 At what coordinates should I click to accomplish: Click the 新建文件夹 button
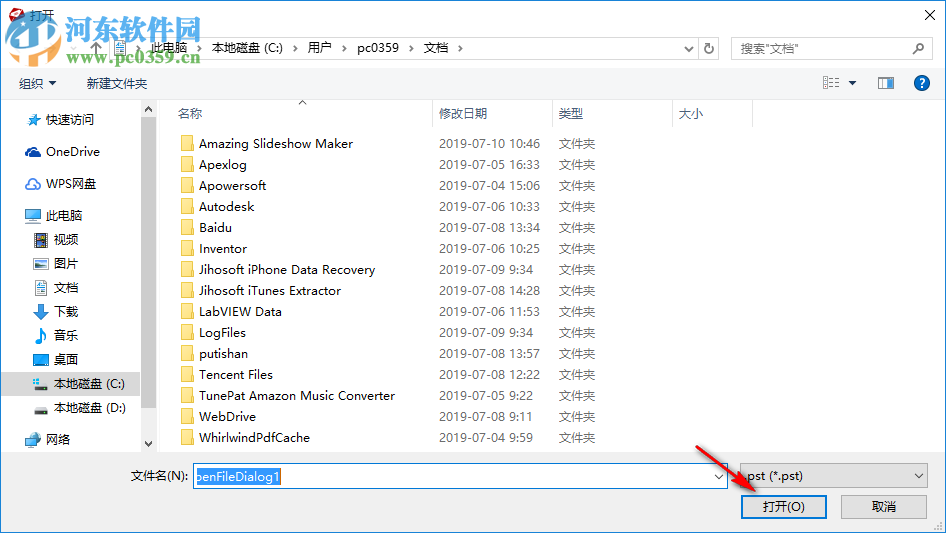pos(116,83)
